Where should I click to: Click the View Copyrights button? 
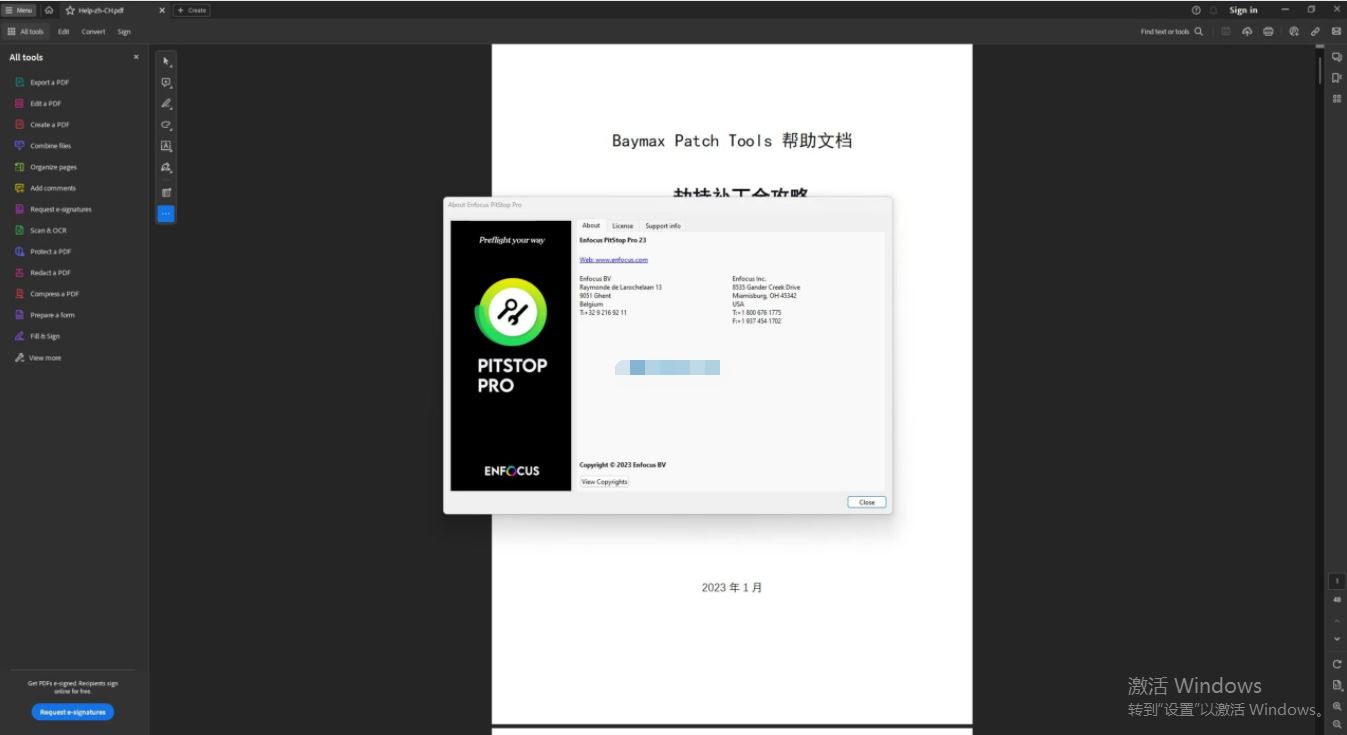click(x=604, y=482)
